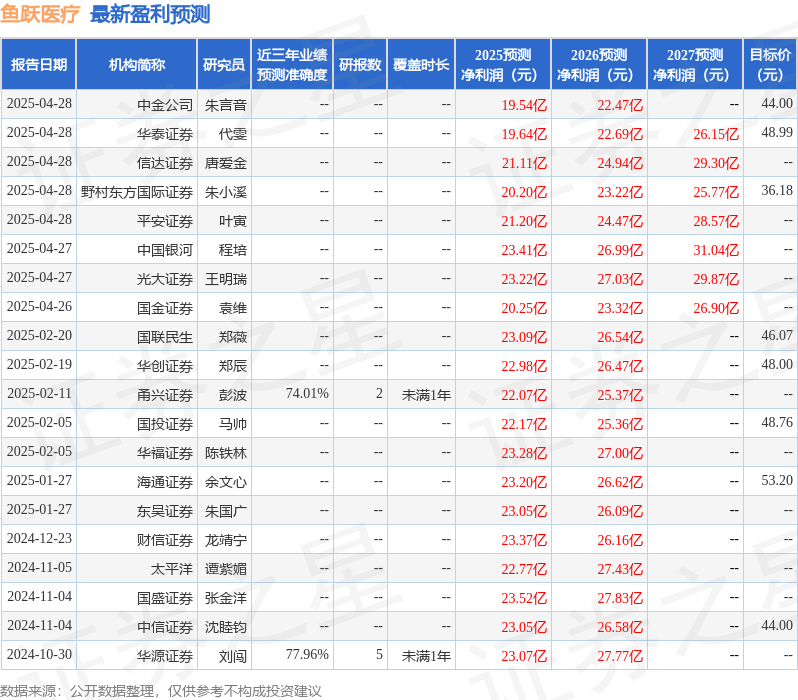Click analyst name 代雯
The height and width of the screenshot is (700, 798).
[x=233, y=134]
